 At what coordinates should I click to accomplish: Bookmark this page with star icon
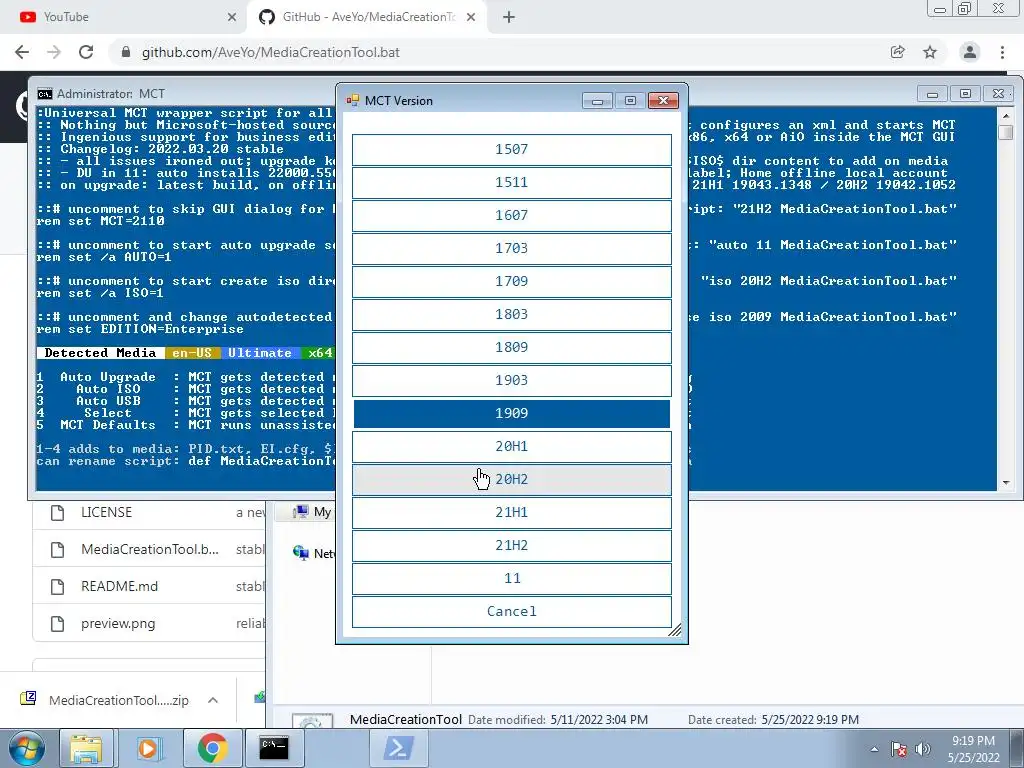(x=930, y=52)
